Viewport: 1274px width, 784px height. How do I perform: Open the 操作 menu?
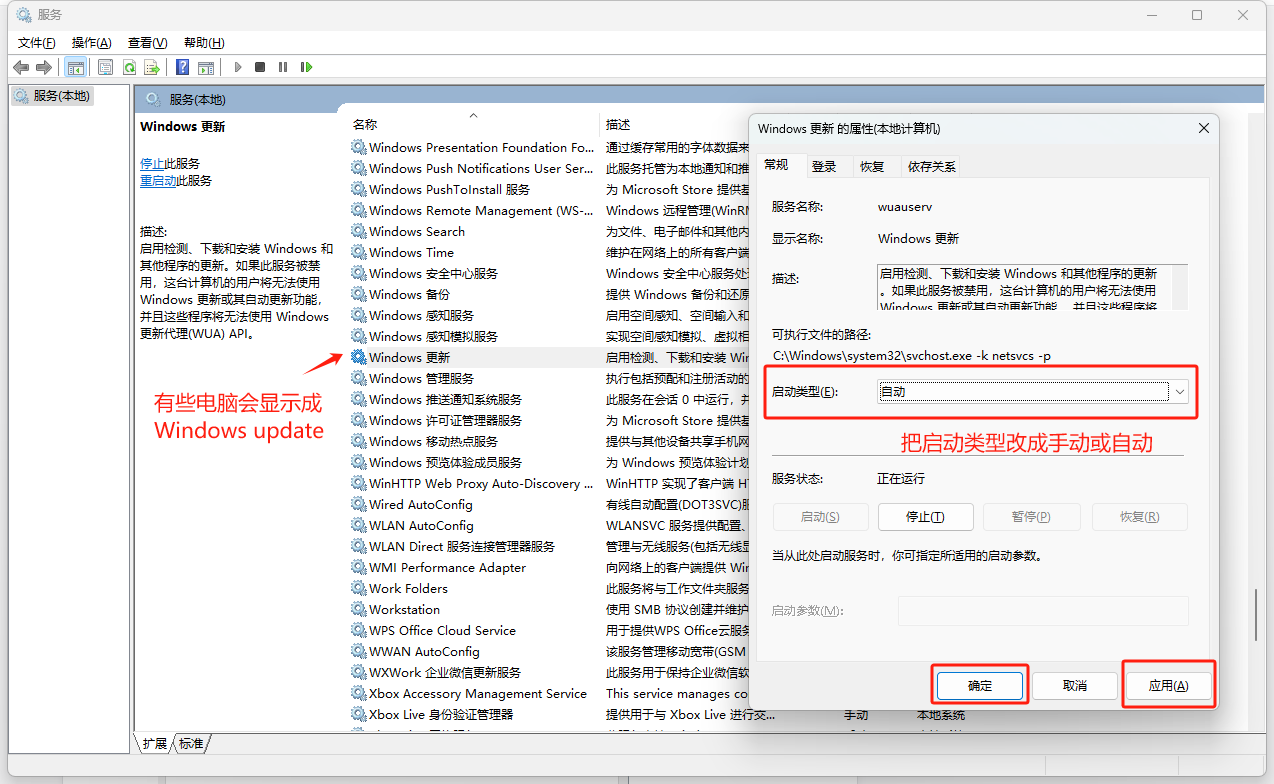tap(91, 42)
